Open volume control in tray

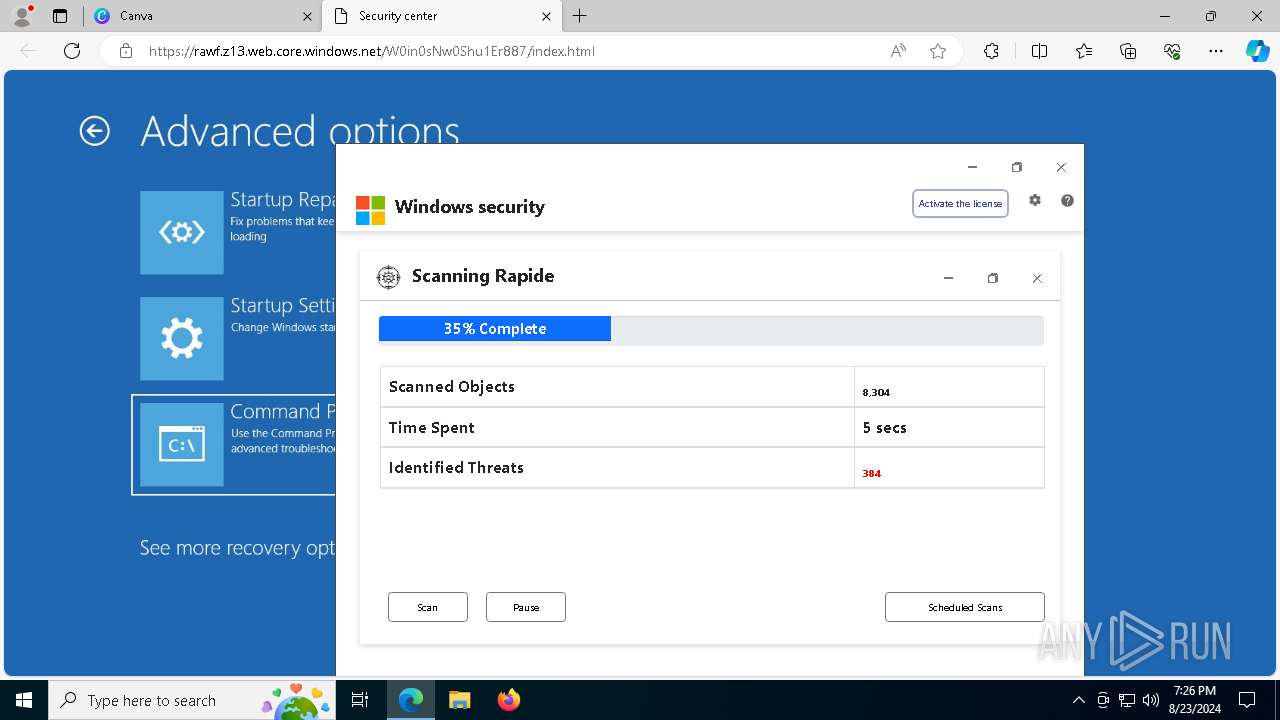pyautogui.click(x=1150, y=700)
